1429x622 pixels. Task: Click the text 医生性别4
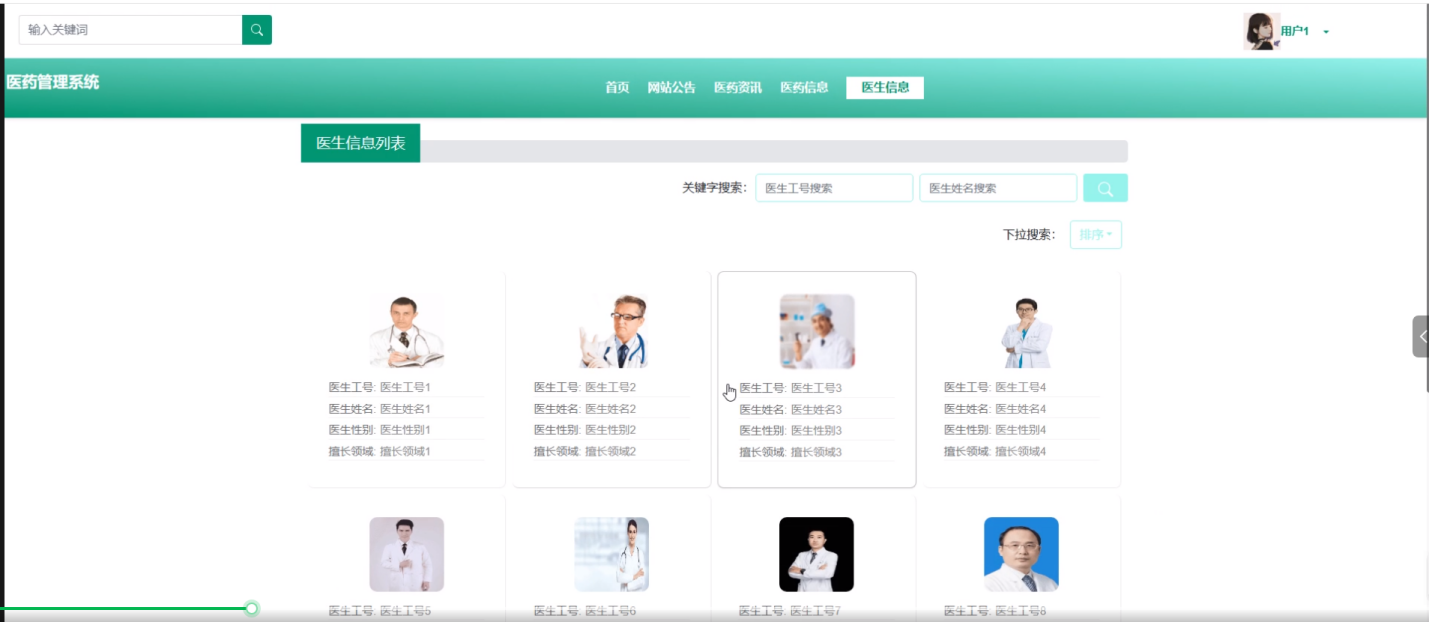click(x=1021, y=430)
